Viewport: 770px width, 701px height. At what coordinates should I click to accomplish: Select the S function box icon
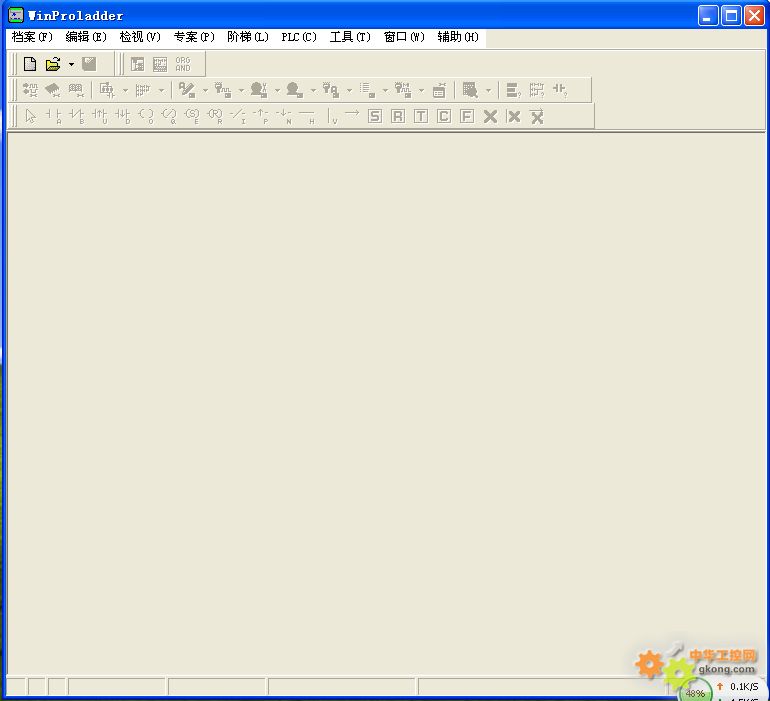click(374, 116)
